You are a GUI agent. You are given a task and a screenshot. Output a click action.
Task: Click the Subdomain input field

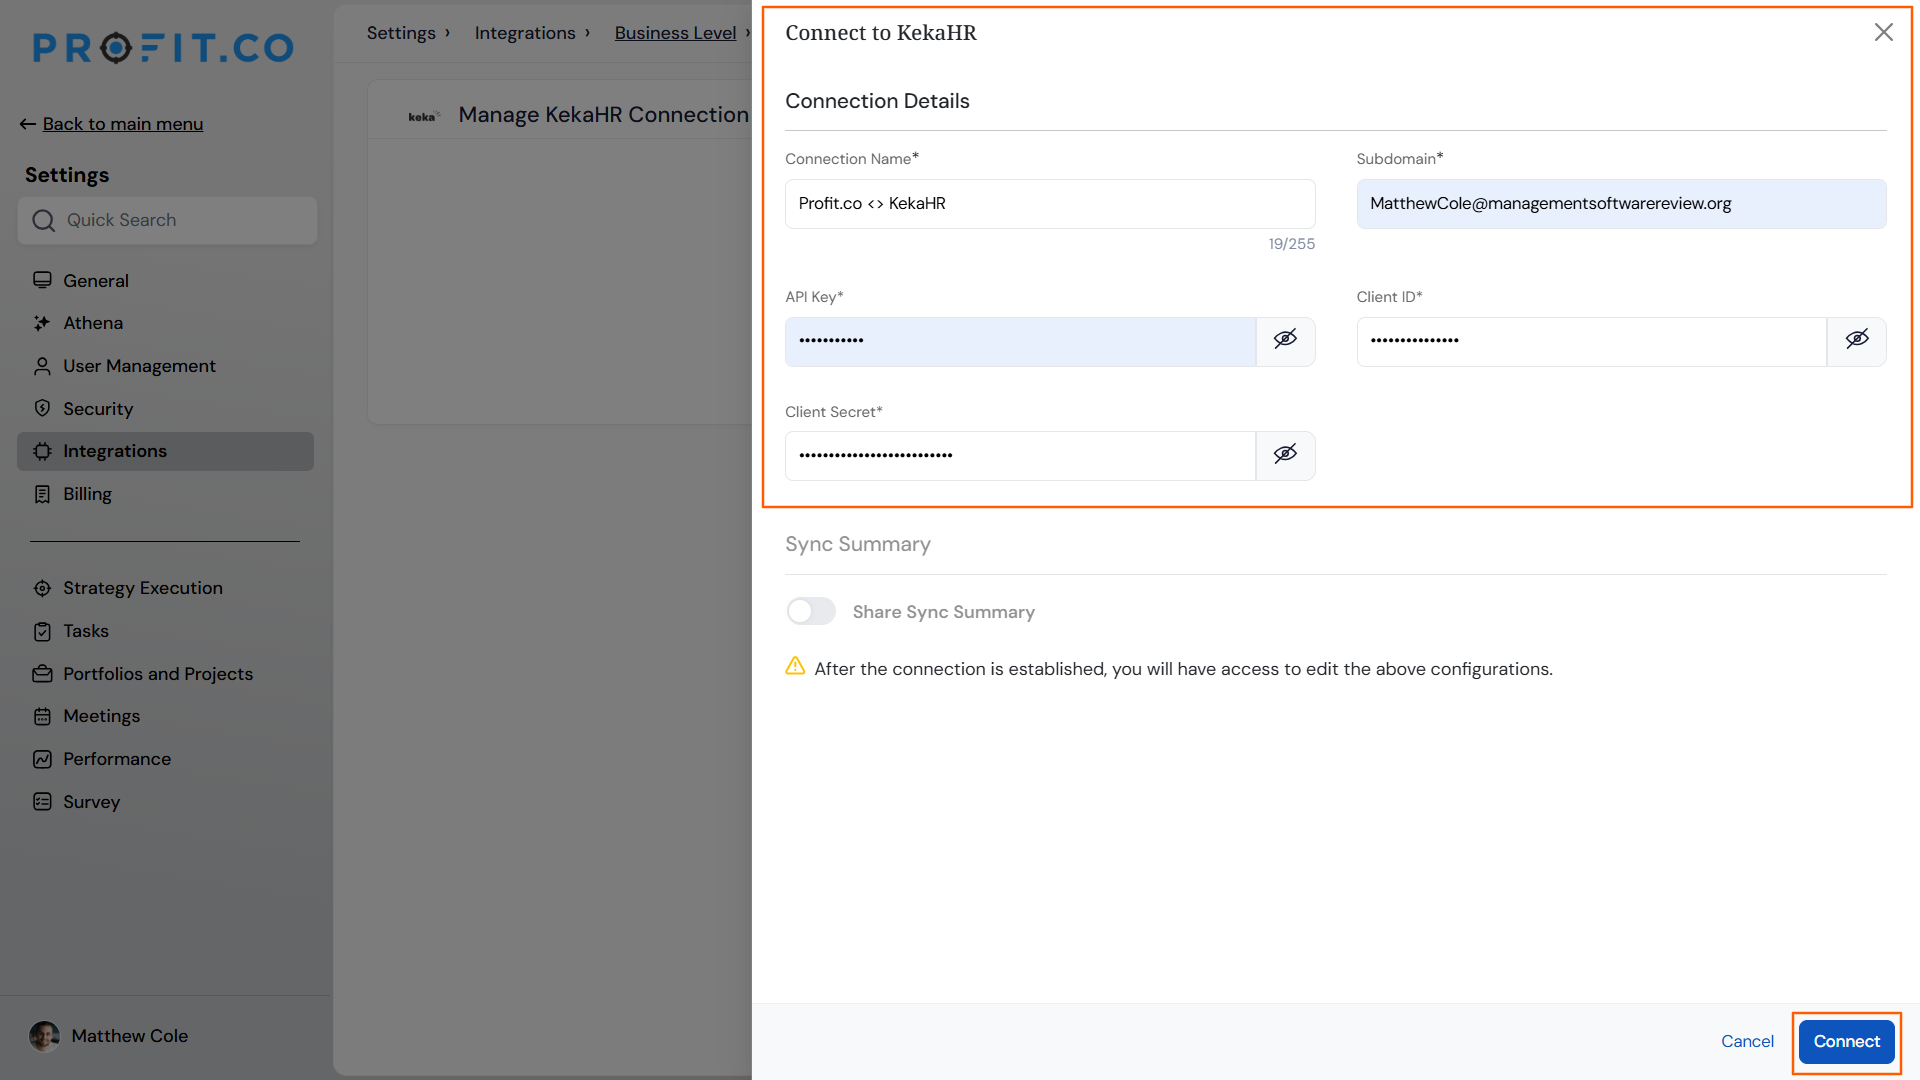click(x=1621, y=204)
